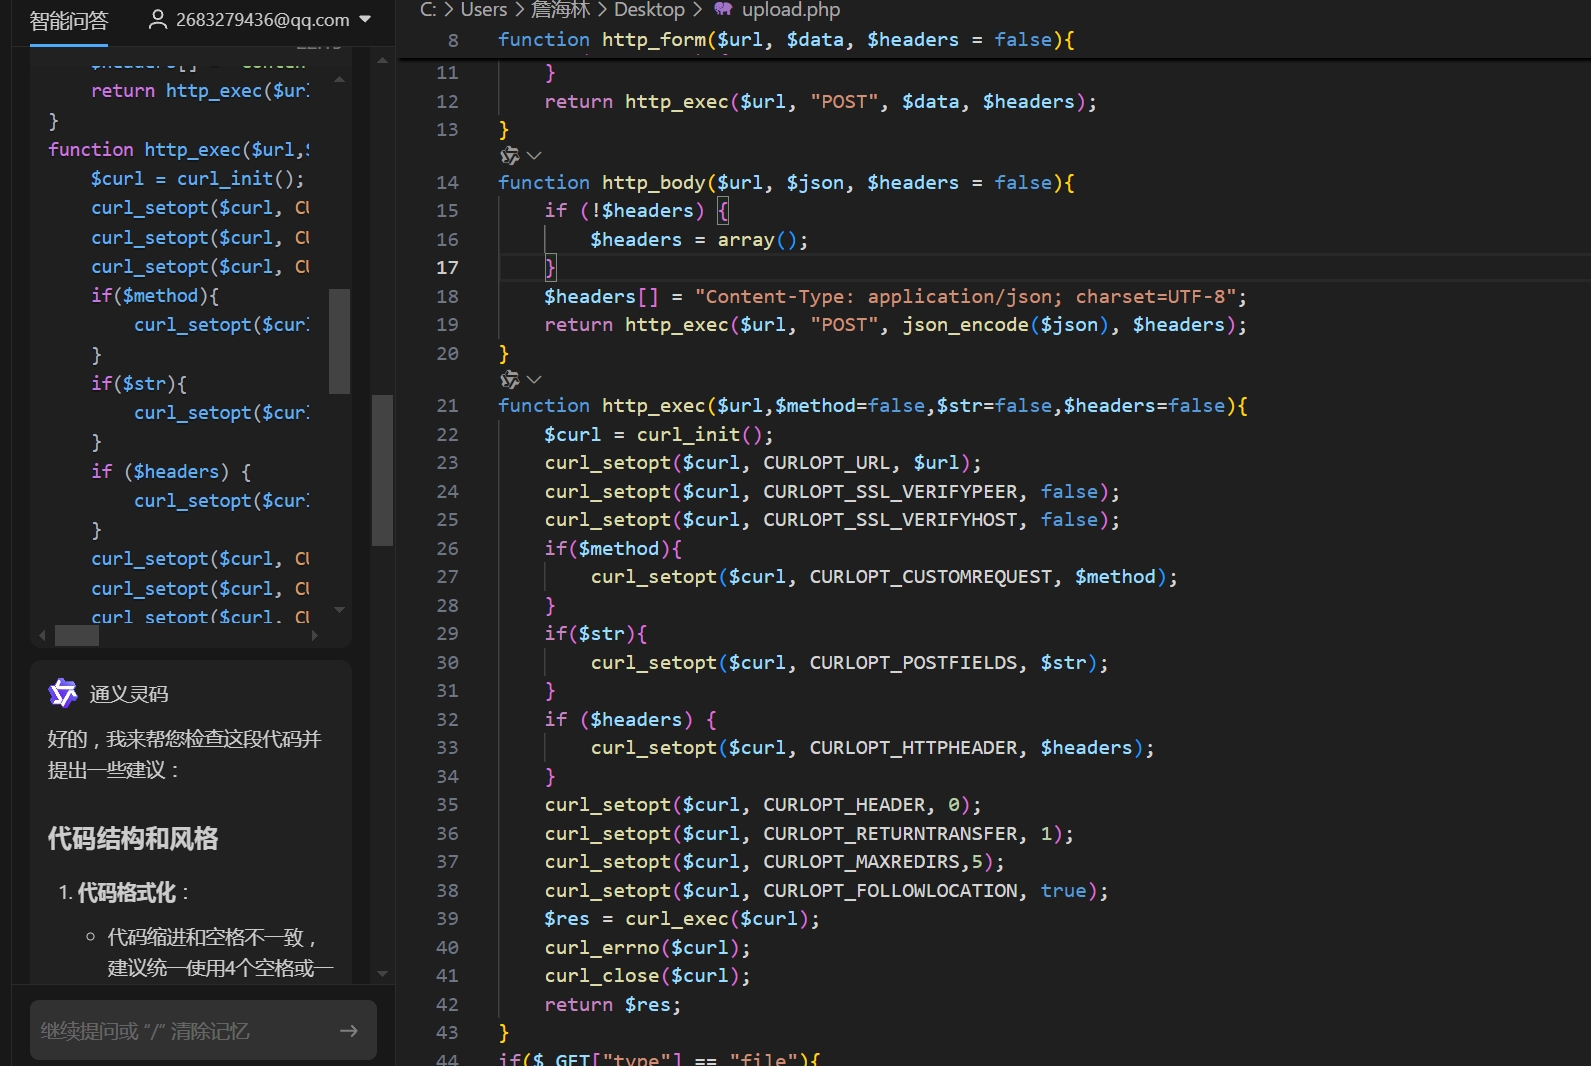Click function http_exec in the chat code snippet
The height and width of the screenshot is (1066, 1591).
[178, 150]
